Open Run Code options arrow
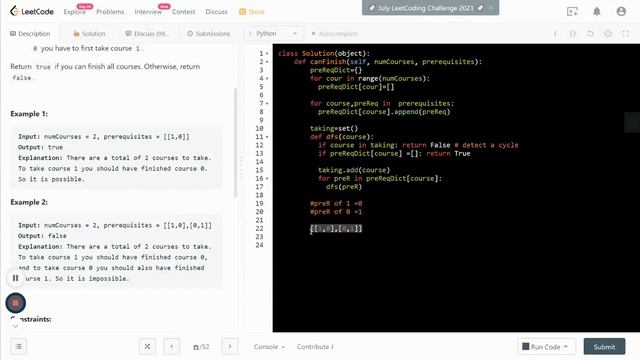The height and width of the screenshot is (360, 640). coord(566,347)
